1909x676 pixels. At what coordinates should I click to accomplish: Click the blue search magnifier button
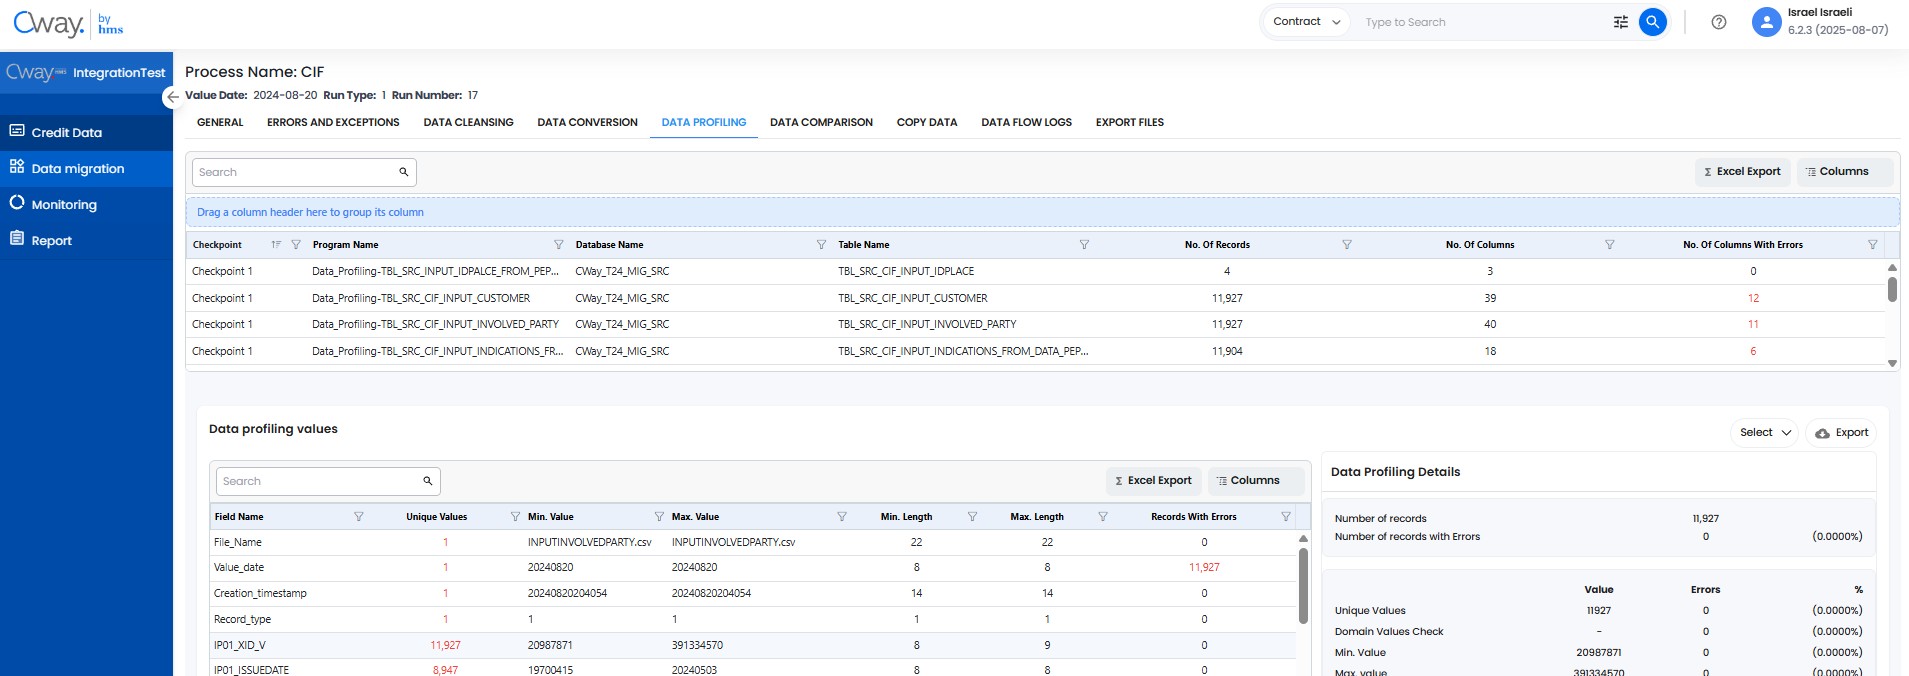click(1653, 22)
